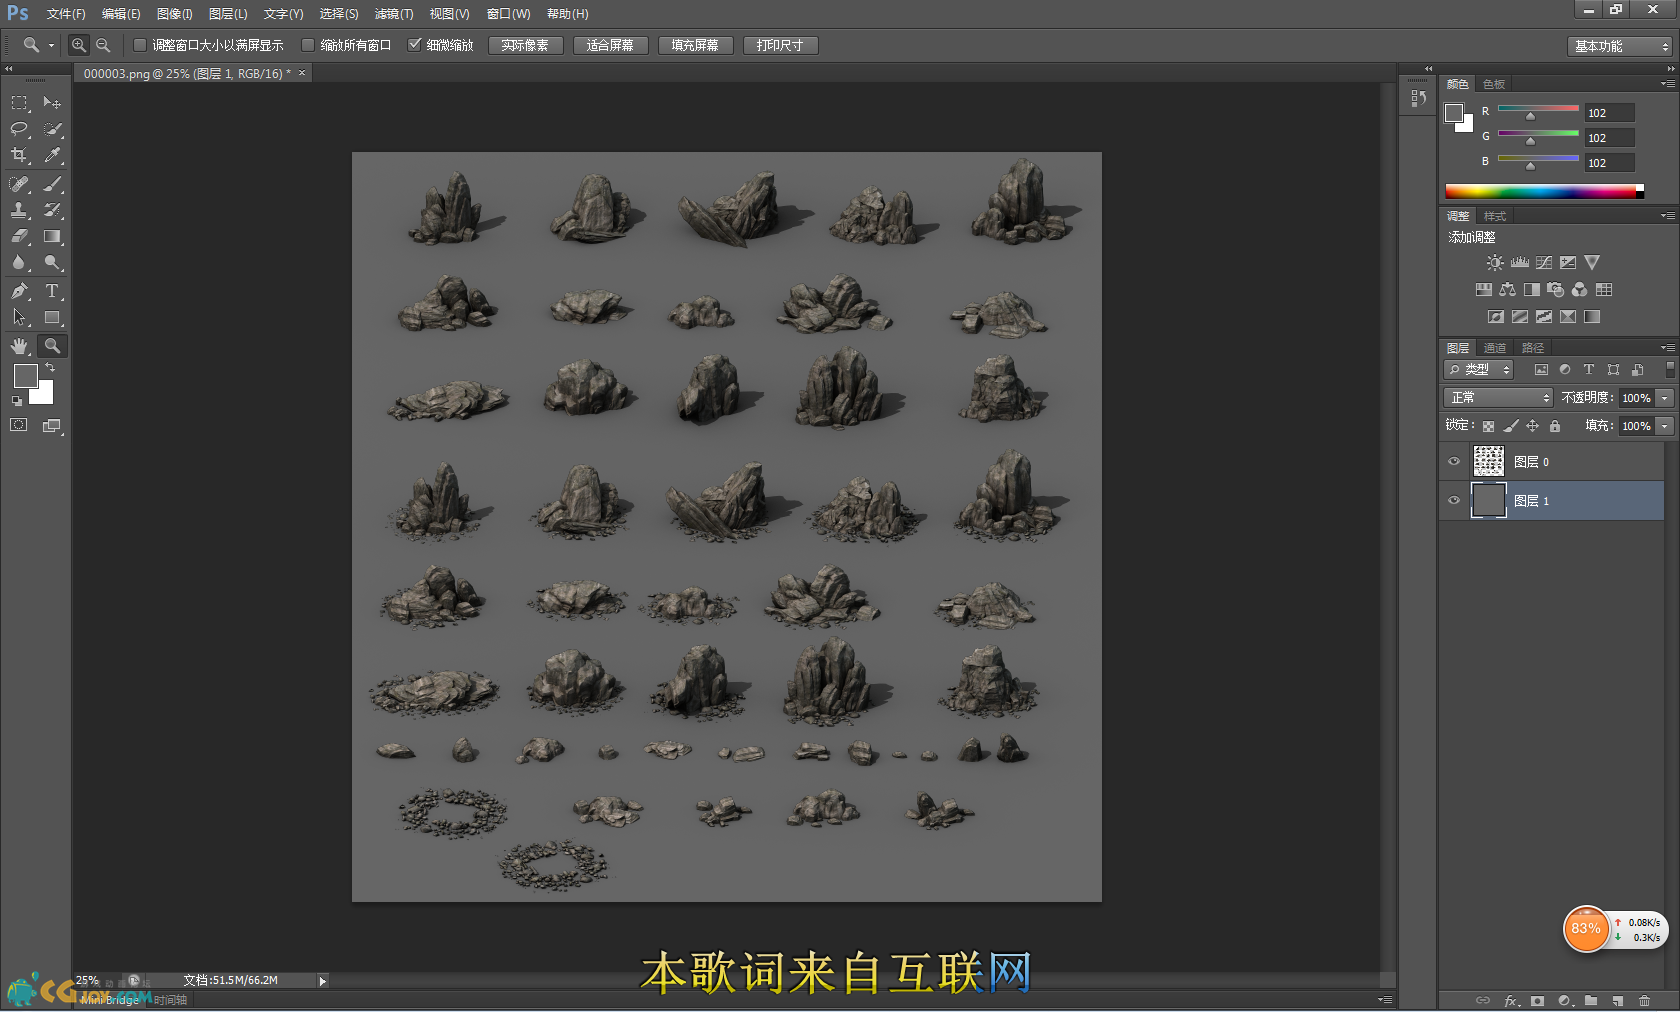
Task: Open the 滤镜(T) menu
Action: coord(394,14)
